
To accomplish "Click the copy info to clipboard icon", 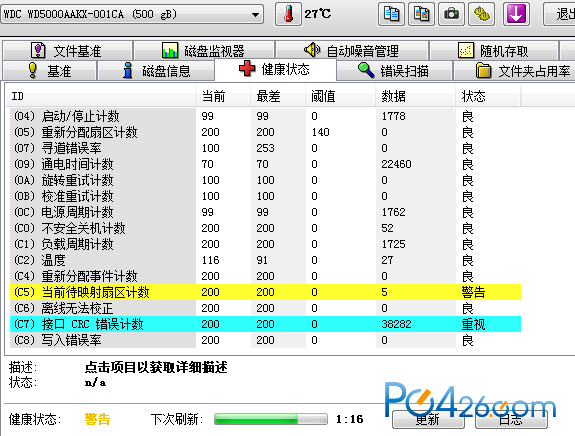I will 391,14.
